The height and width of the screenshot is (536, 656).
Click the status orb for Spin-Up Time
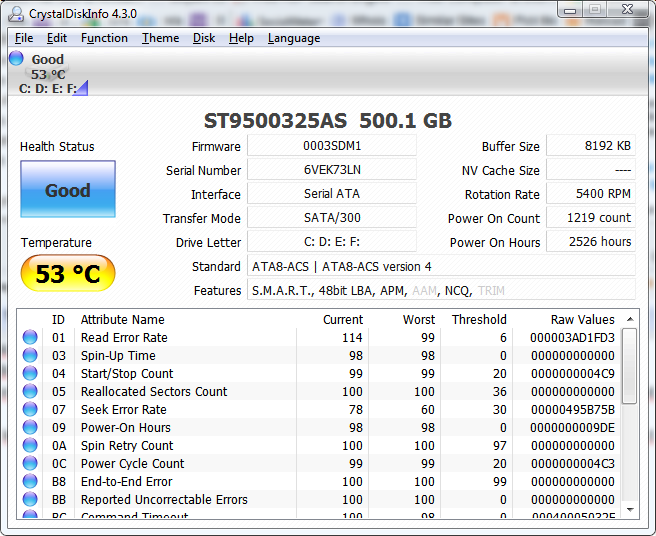[x=30, y=355]
